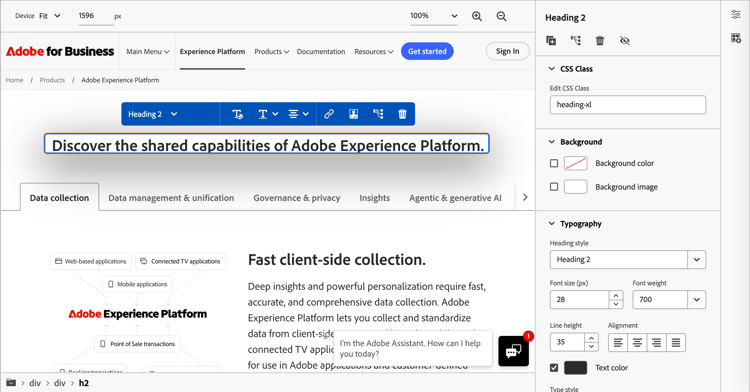Open the text style icon in heading toolbar
750x392 pixels.
point(268,114)
